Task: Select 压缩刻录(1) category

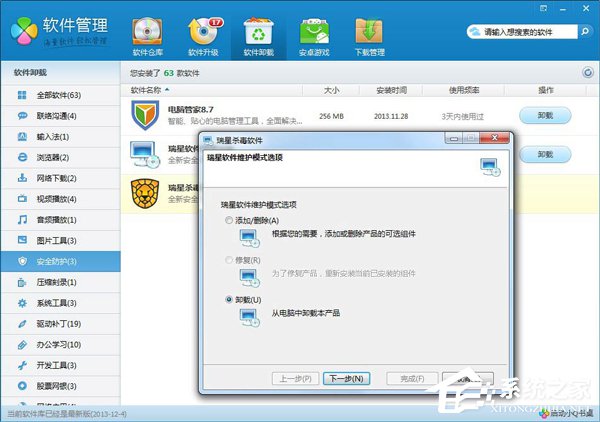Action: pos(60,282)
